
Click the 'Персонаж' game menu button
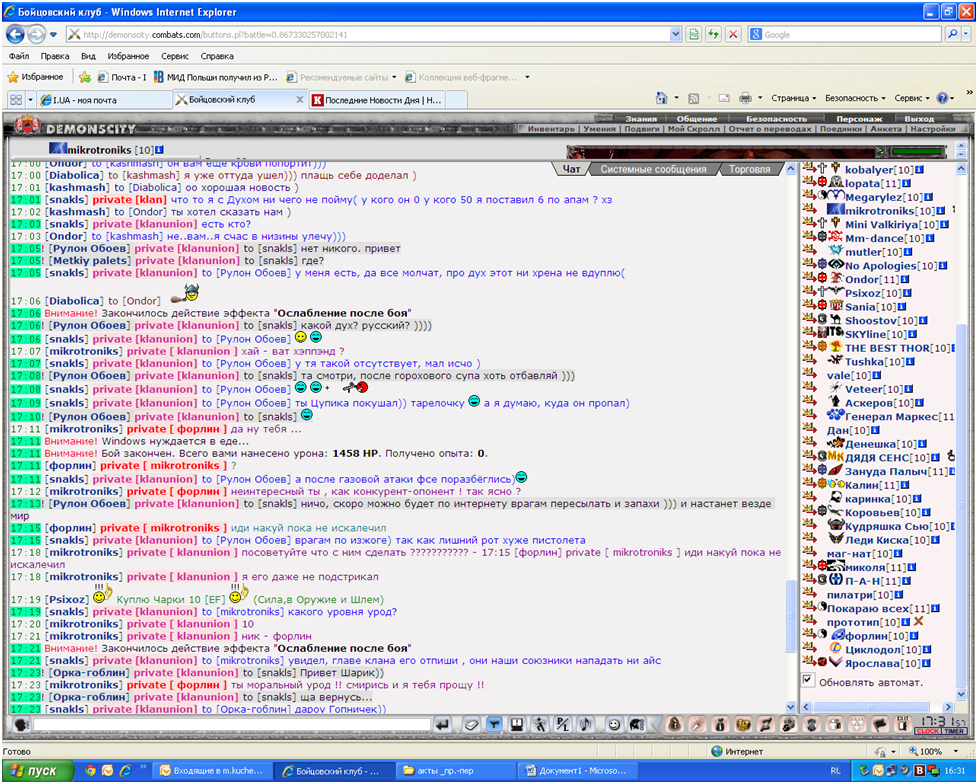click(859, 119)
